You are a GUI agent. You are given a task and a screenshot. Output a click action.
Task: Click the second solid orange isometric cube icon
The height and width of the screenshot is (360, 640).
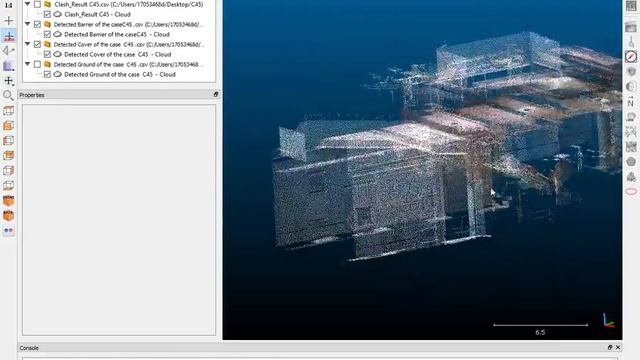(8, 215)
